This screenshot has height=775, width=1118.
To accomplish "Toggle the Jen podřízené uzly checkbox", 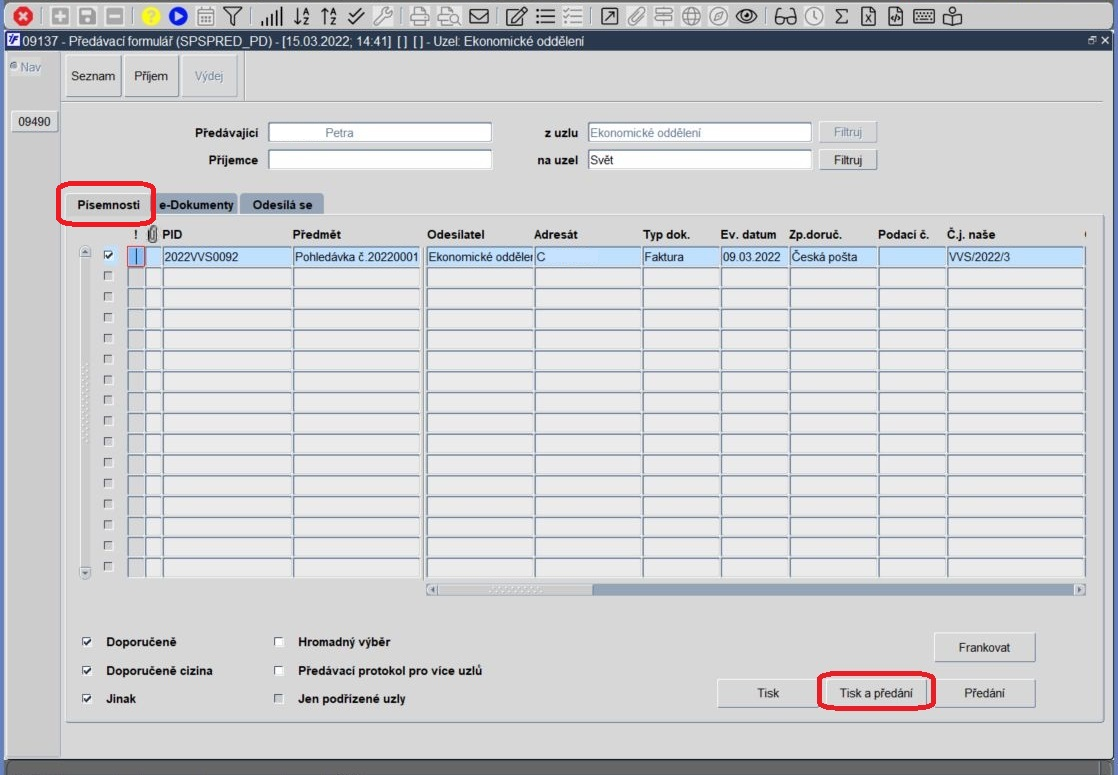I will point(279,699).
